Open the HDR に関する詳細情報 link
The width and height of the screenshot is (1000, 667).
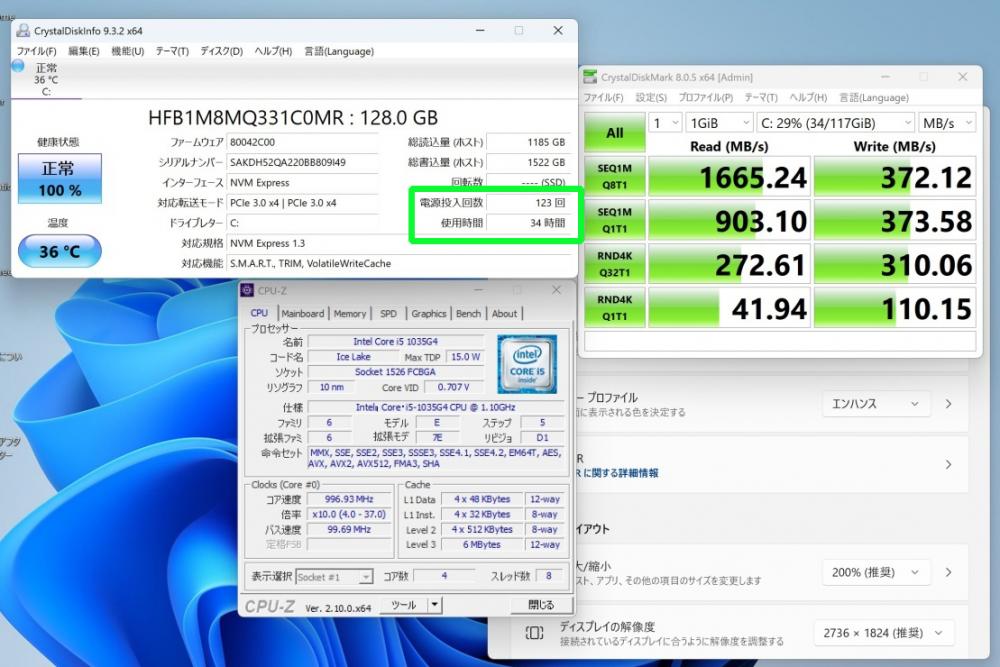617,473
